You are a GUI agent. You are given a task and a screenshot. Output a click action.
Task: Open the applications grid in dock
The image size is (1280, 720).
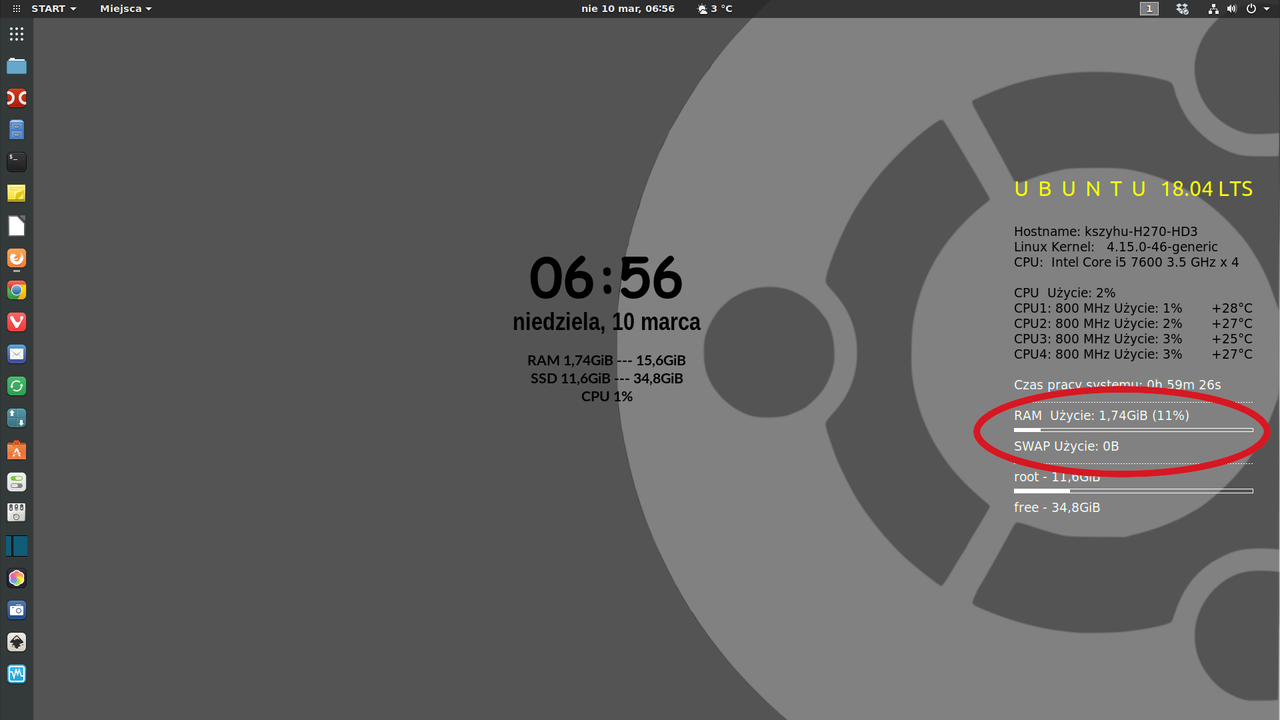(x=16, y=34)
